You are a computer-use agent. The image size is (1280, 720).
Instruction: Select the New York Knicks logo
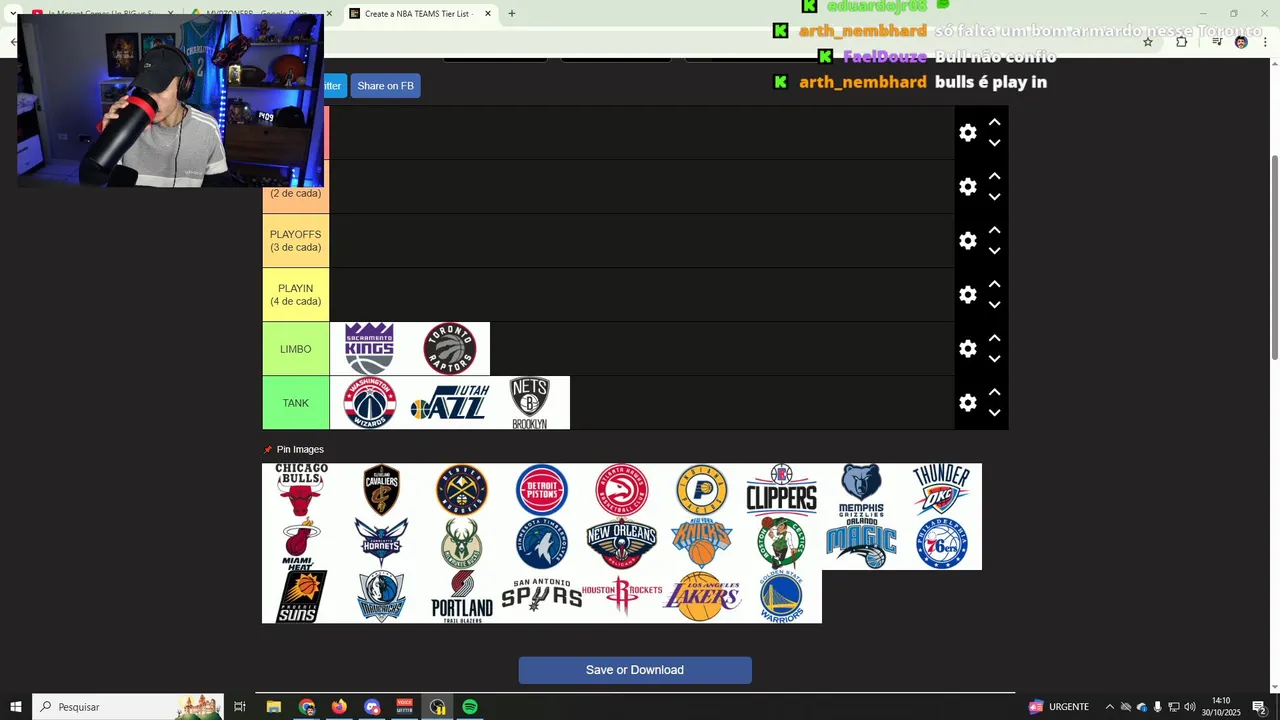click(x=702, y=543)
